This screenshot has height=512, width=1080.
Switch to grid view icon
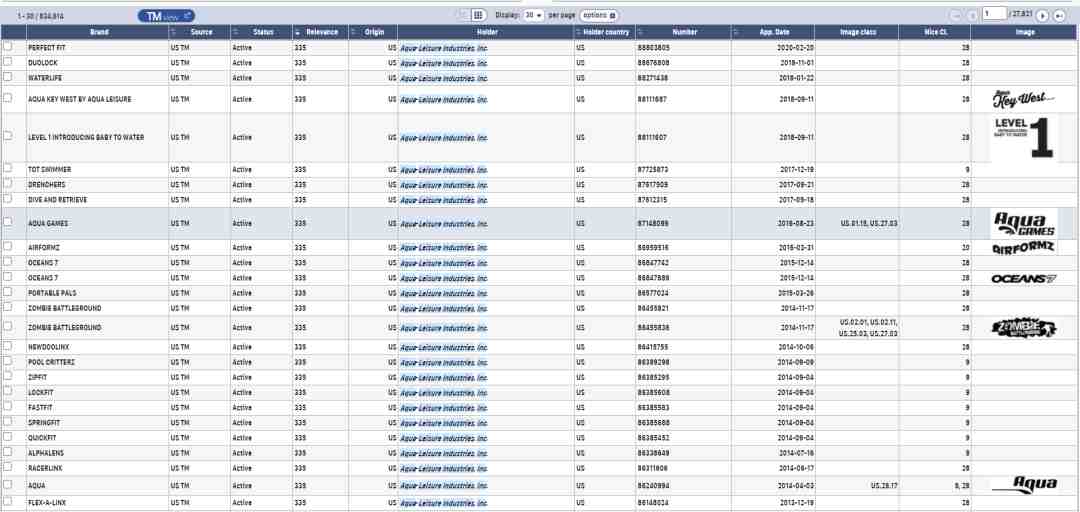pos(478,15)
